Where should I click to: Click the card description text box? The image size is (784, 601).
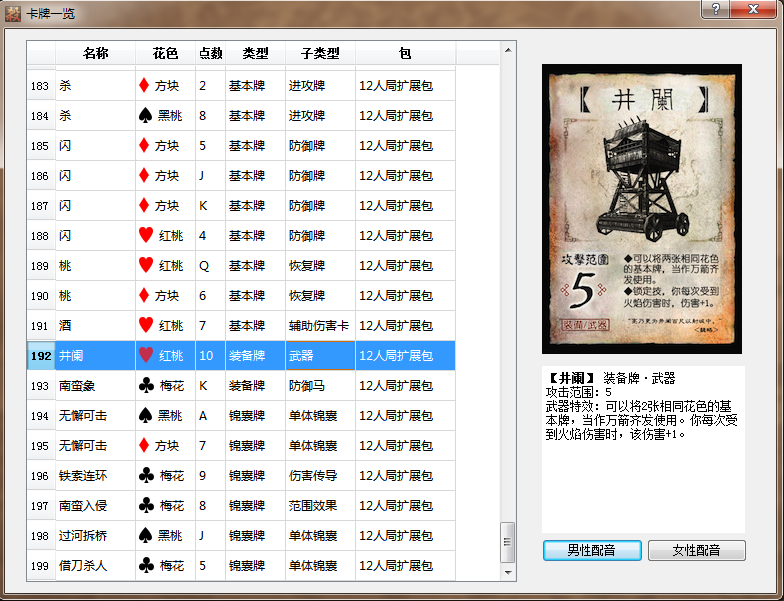(644, 450)
